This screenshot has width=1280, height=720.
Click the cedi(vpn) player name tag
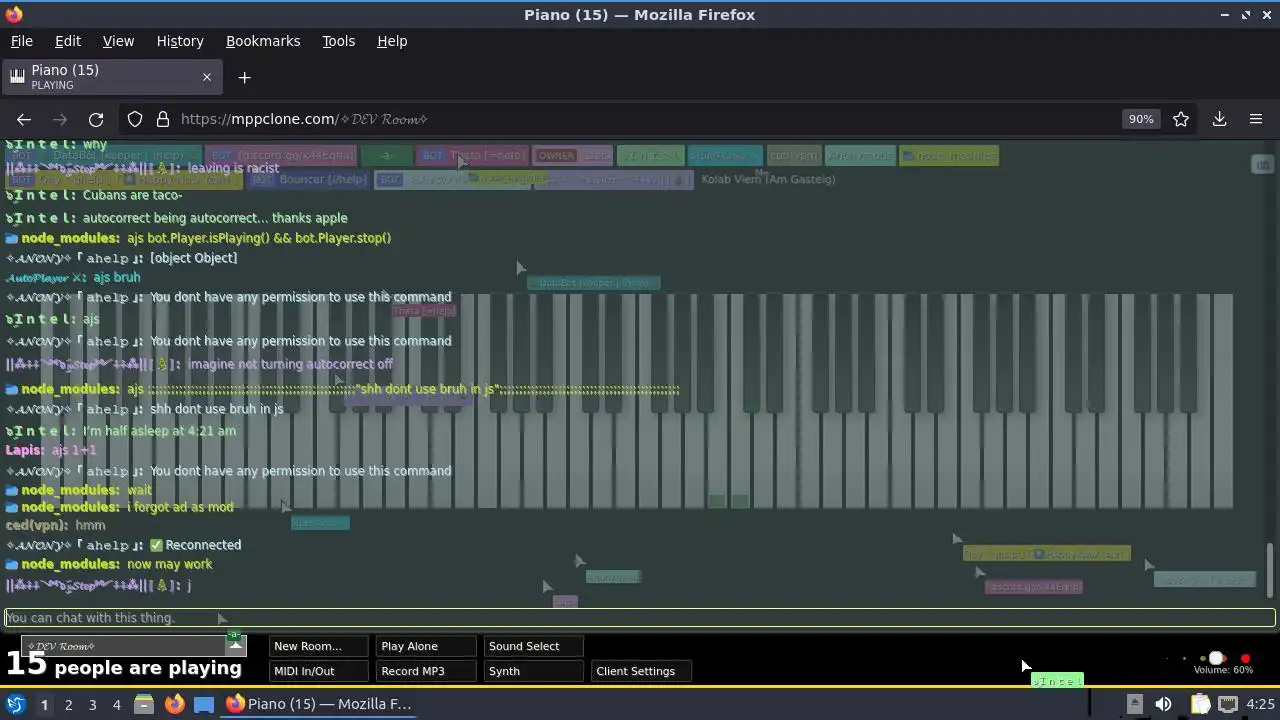793,156
